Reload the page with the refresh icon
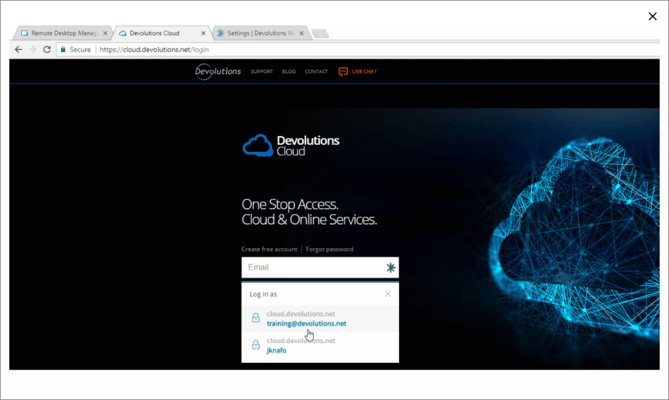 (x=47, y=49)
